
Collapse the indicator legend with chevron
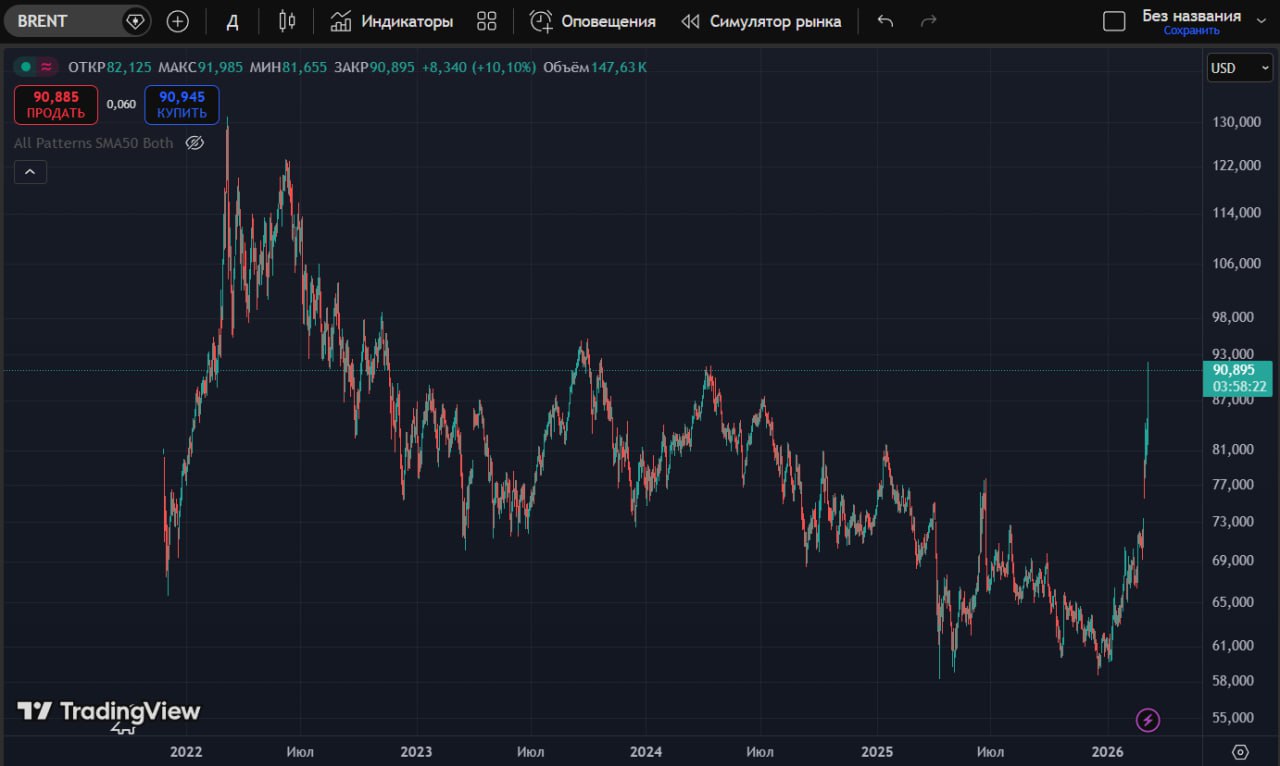(30, 172)
